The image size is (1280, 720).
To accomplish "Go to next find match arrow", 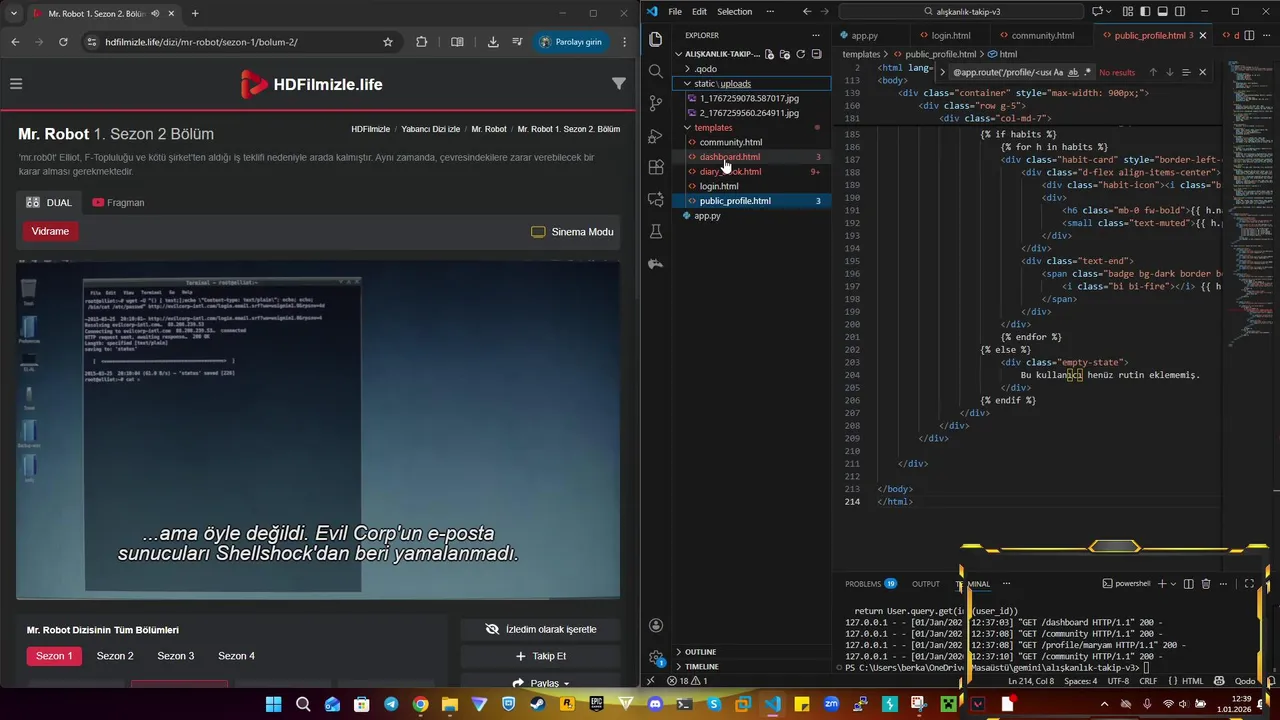I will pyautogui.click(x=1169, y=72).
